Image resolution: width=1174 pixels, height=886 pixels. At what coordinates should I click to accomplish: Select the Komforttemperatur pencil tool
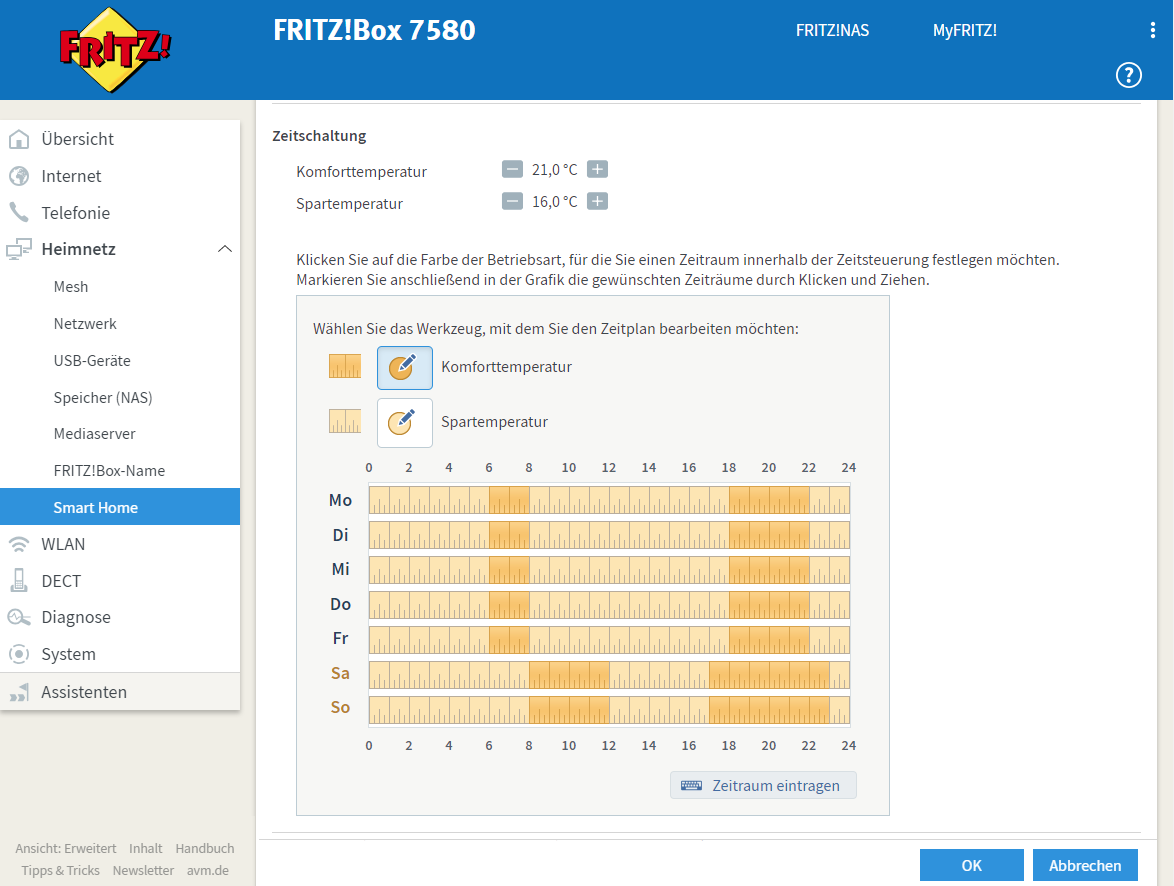click(404, 367)
